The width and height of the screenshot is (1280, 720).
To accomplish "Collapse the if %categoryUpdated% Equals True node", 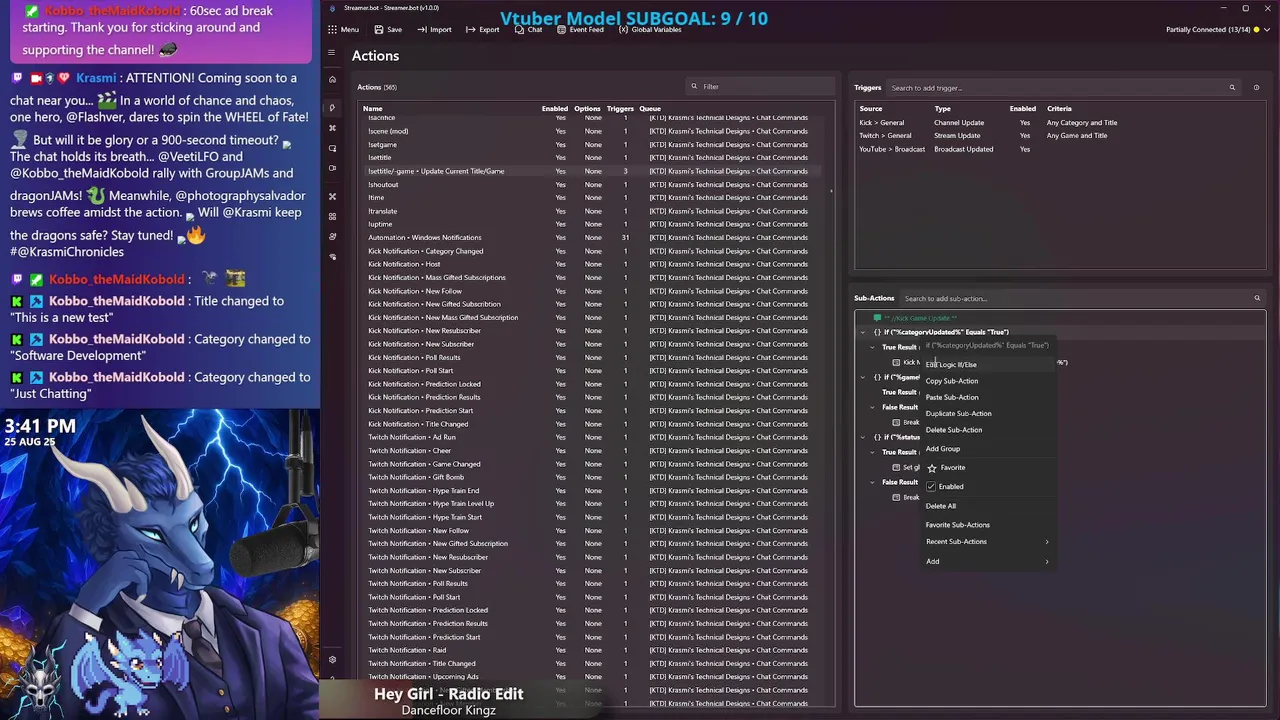I will (x=863, y=332).
